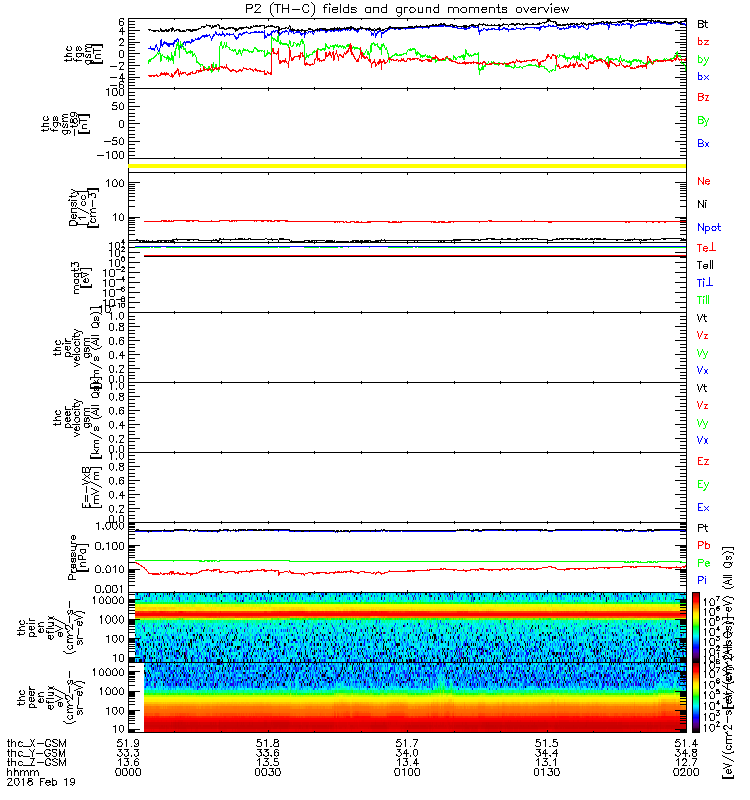Select the red Pb pressure legend
Screen dimensions: 750x800
pyautogui.click(x=704, y=545)
